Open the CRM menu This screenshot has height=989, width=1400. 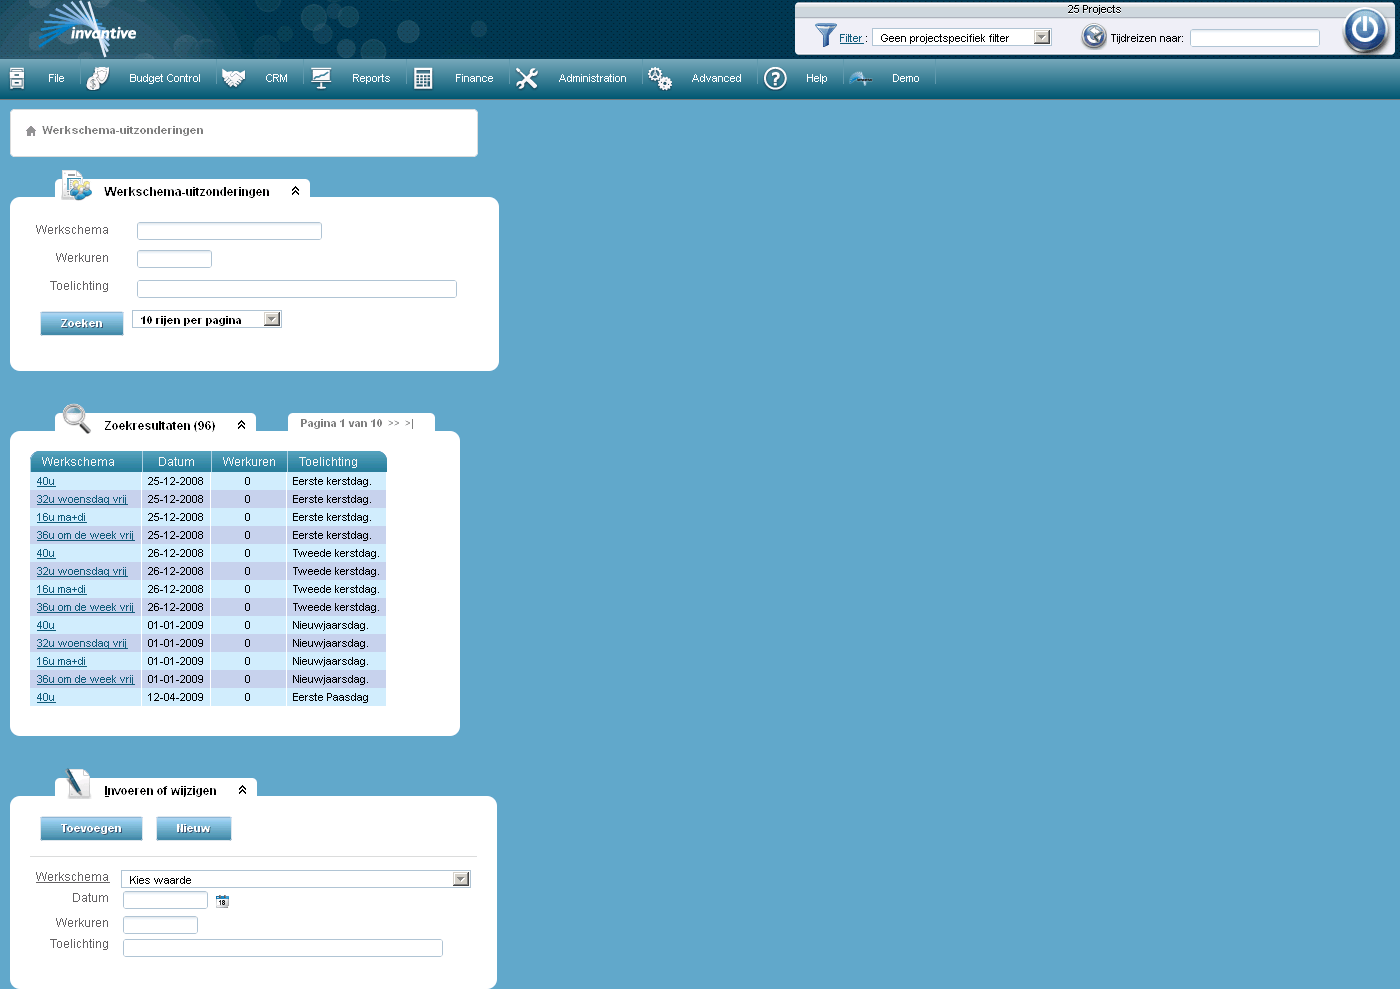(277, 78)
